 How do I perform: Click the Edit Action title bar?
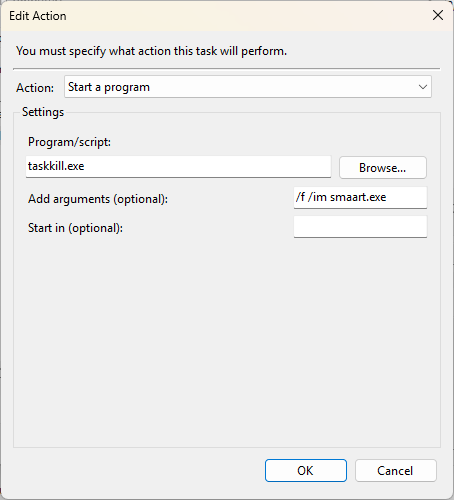213,16
